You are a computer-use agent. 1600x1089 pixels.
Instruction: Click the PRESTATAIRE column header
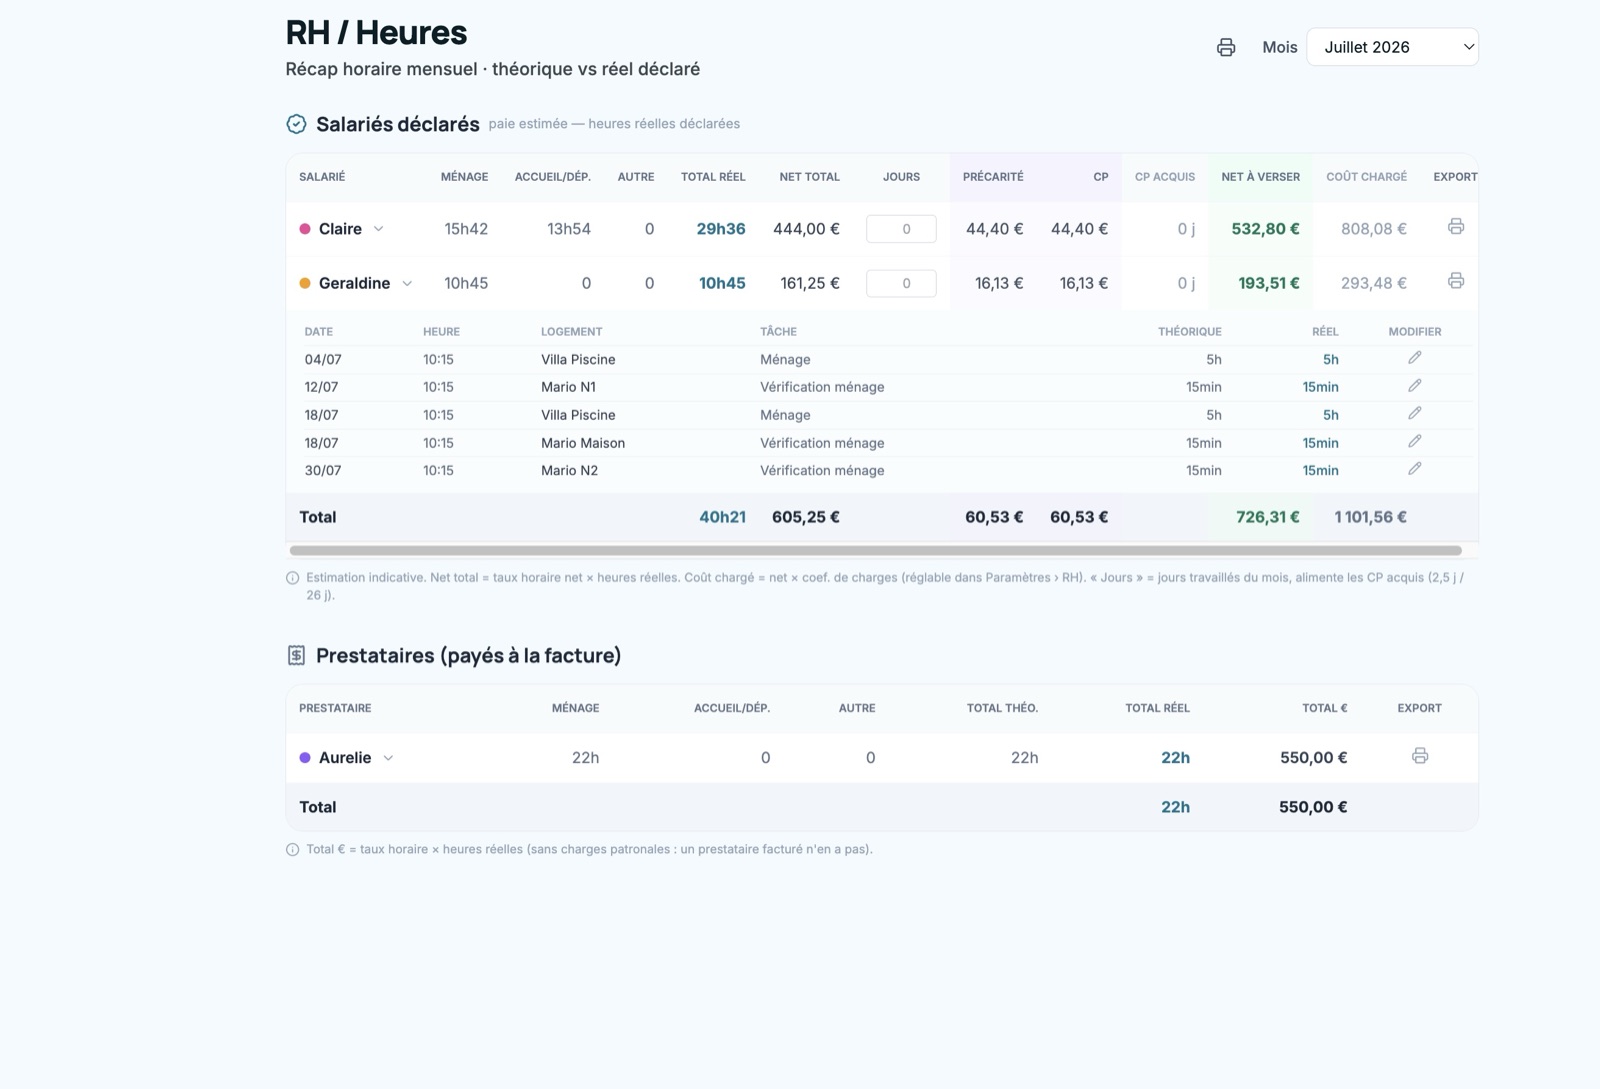pos(335,708)
